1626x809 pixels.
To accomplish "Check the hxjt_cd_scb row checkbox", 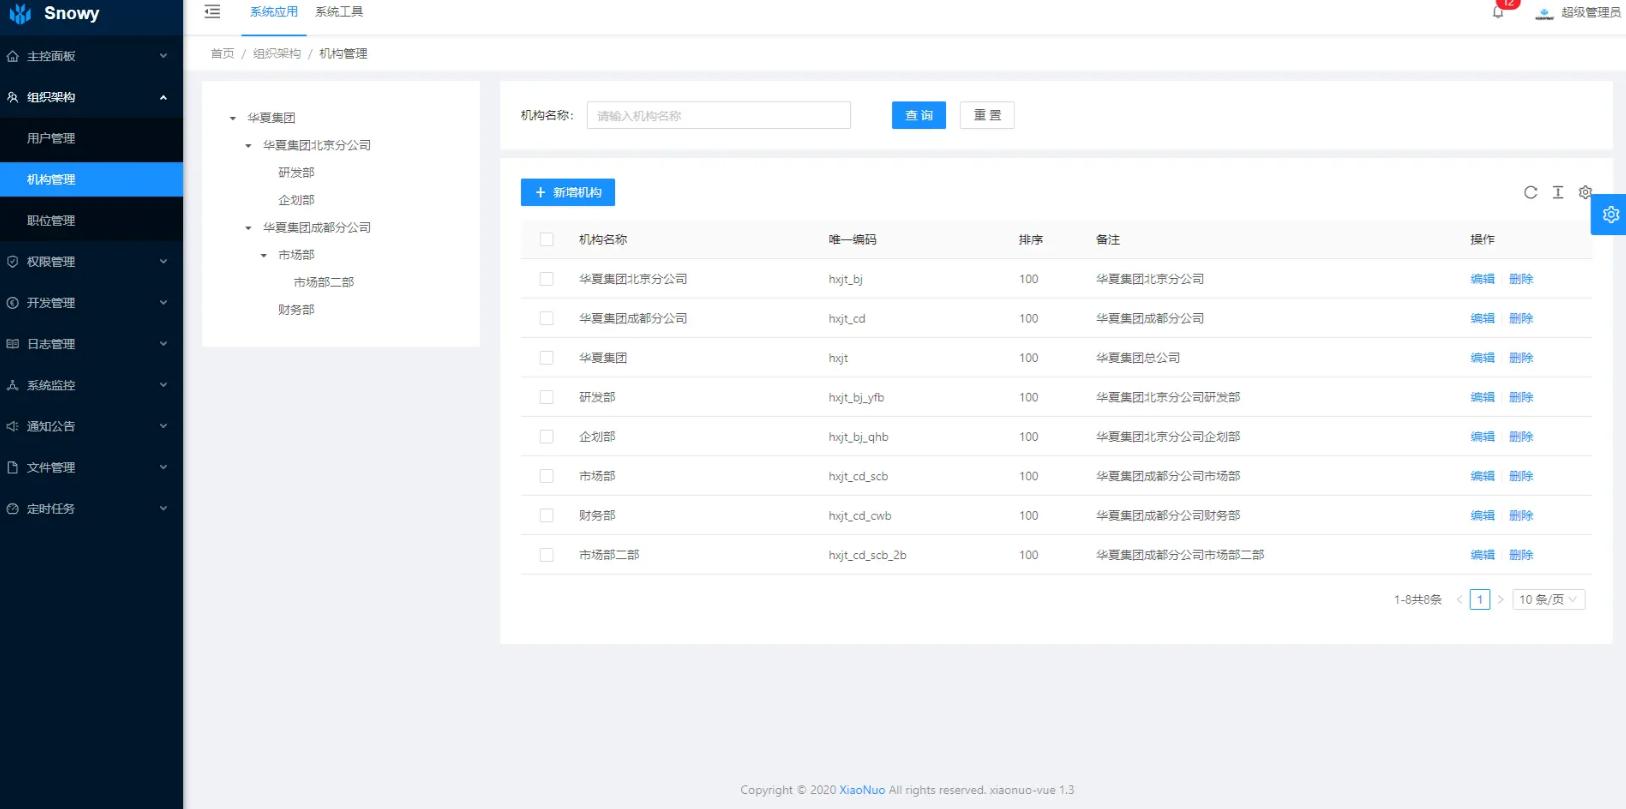I will pos(546,476).
